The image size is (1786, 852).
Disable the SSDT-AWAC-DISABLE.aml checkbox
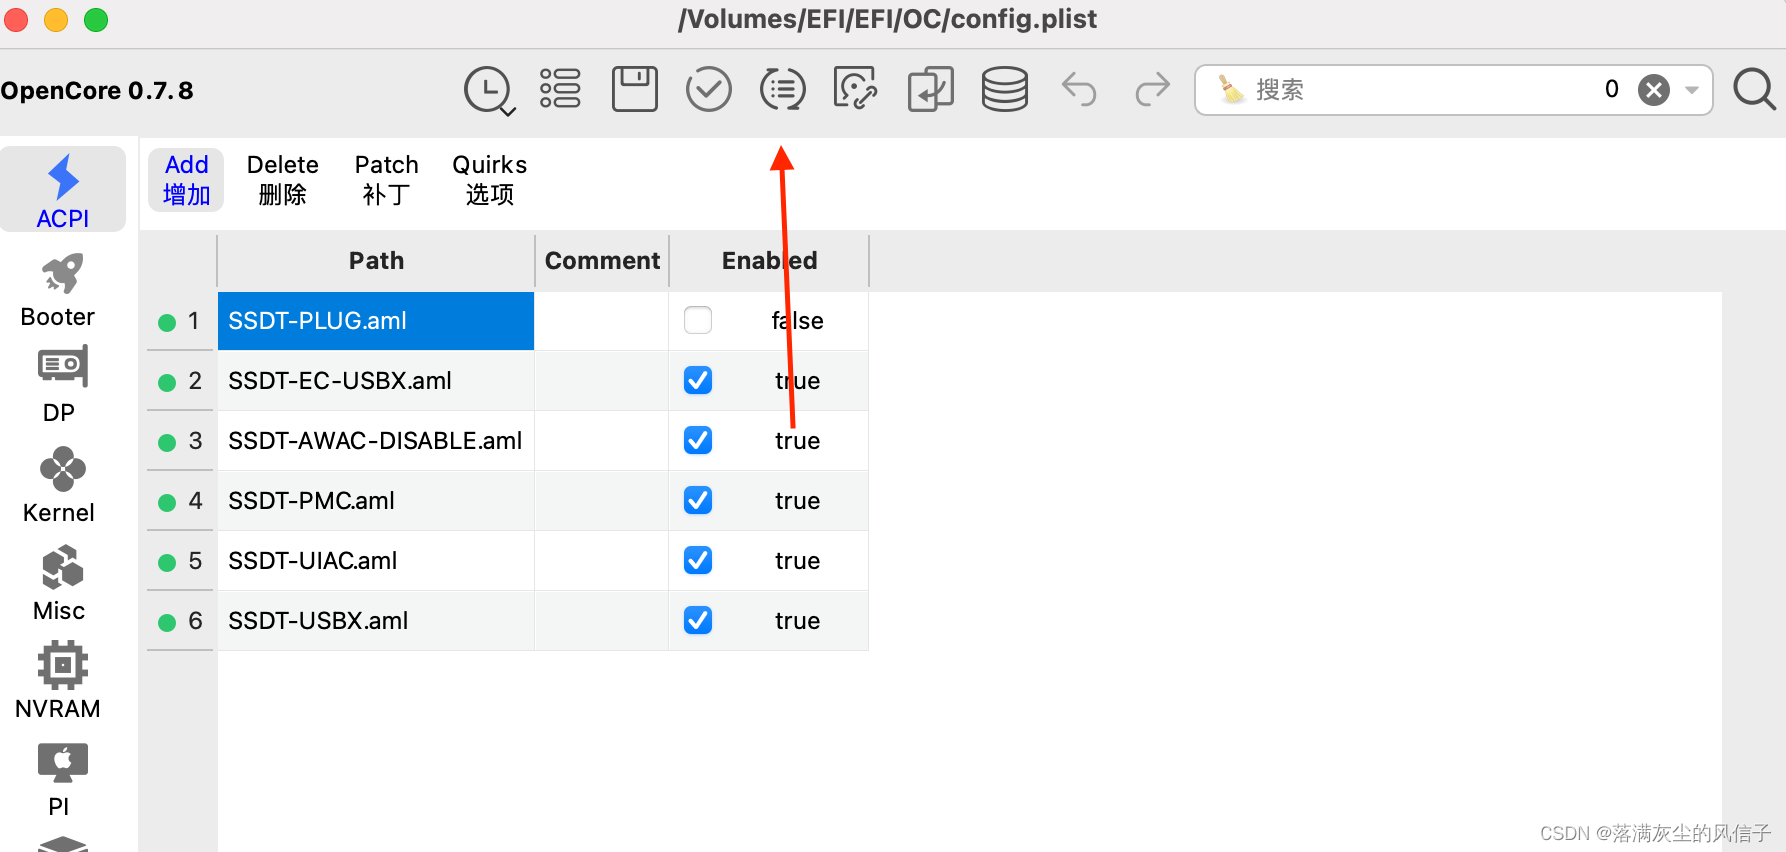click(x=698, y=440)
